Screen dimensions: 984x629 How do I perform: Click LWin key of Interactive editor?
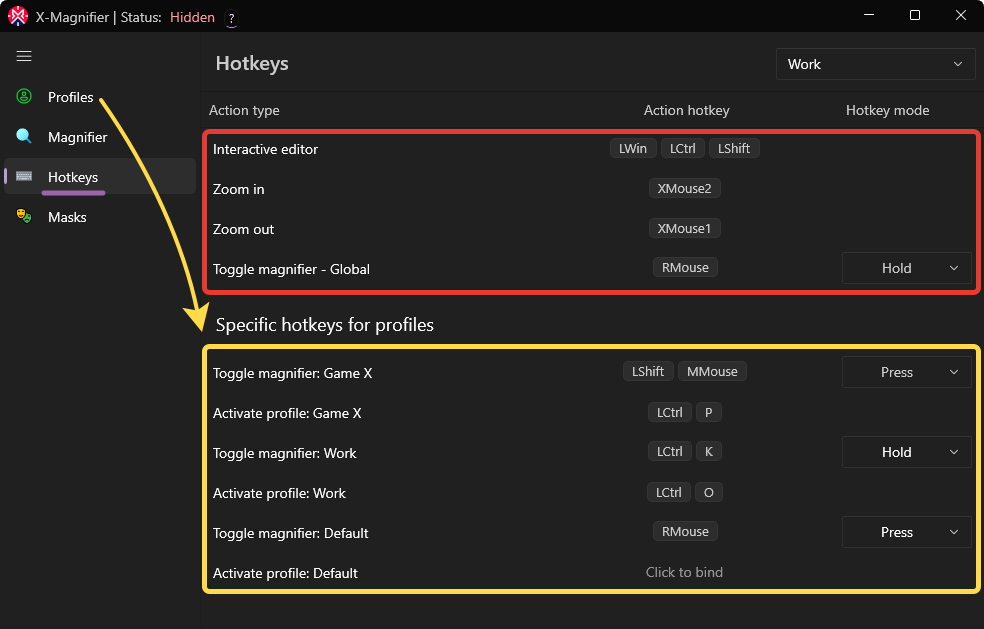[x=632, y=148]
